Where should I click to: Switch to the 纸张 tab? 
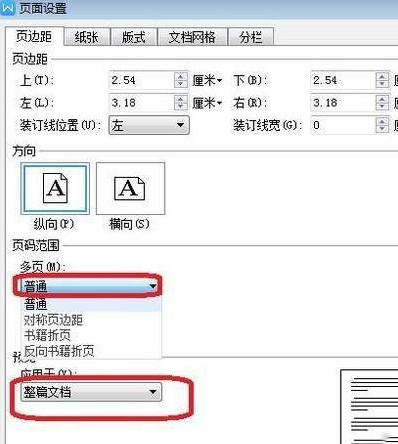pyautogui.click(x=87, y=37)
